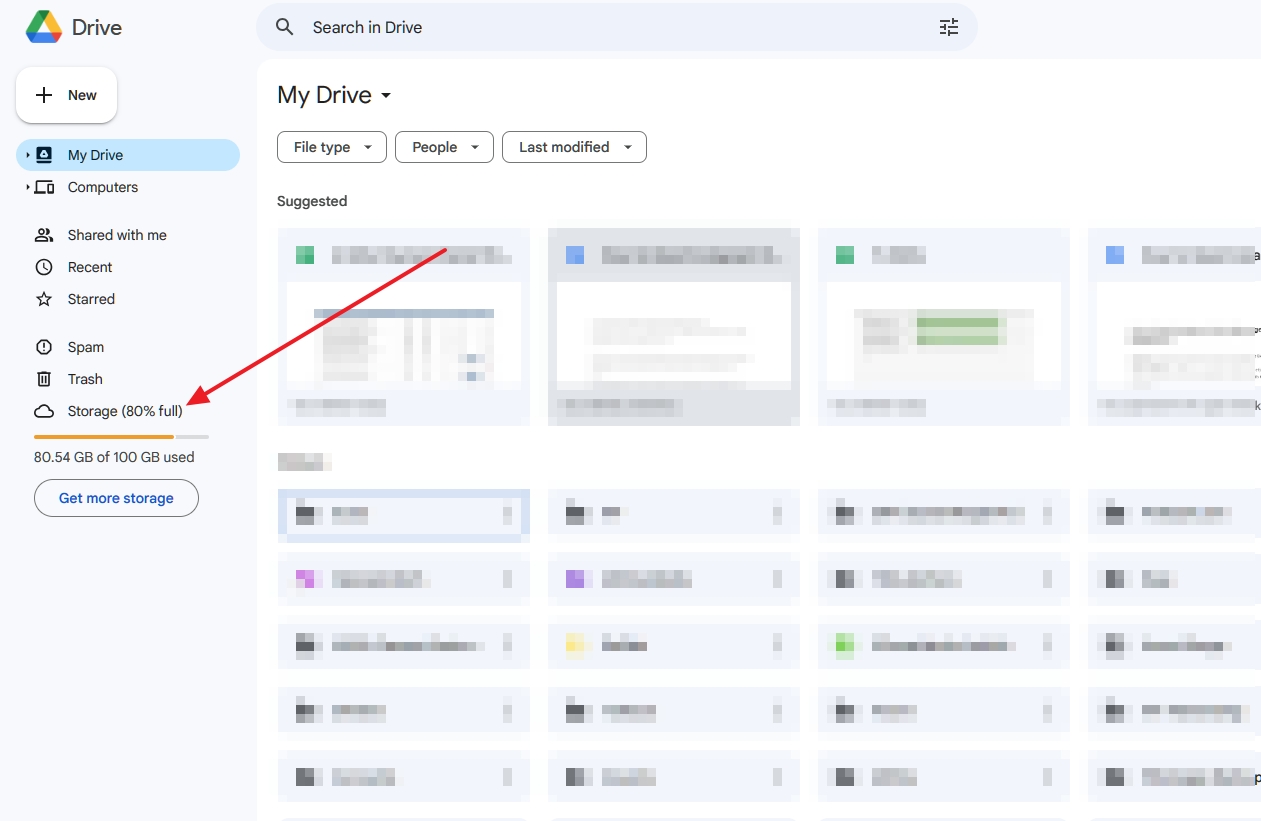Open Shared with me

click(116, 234)
